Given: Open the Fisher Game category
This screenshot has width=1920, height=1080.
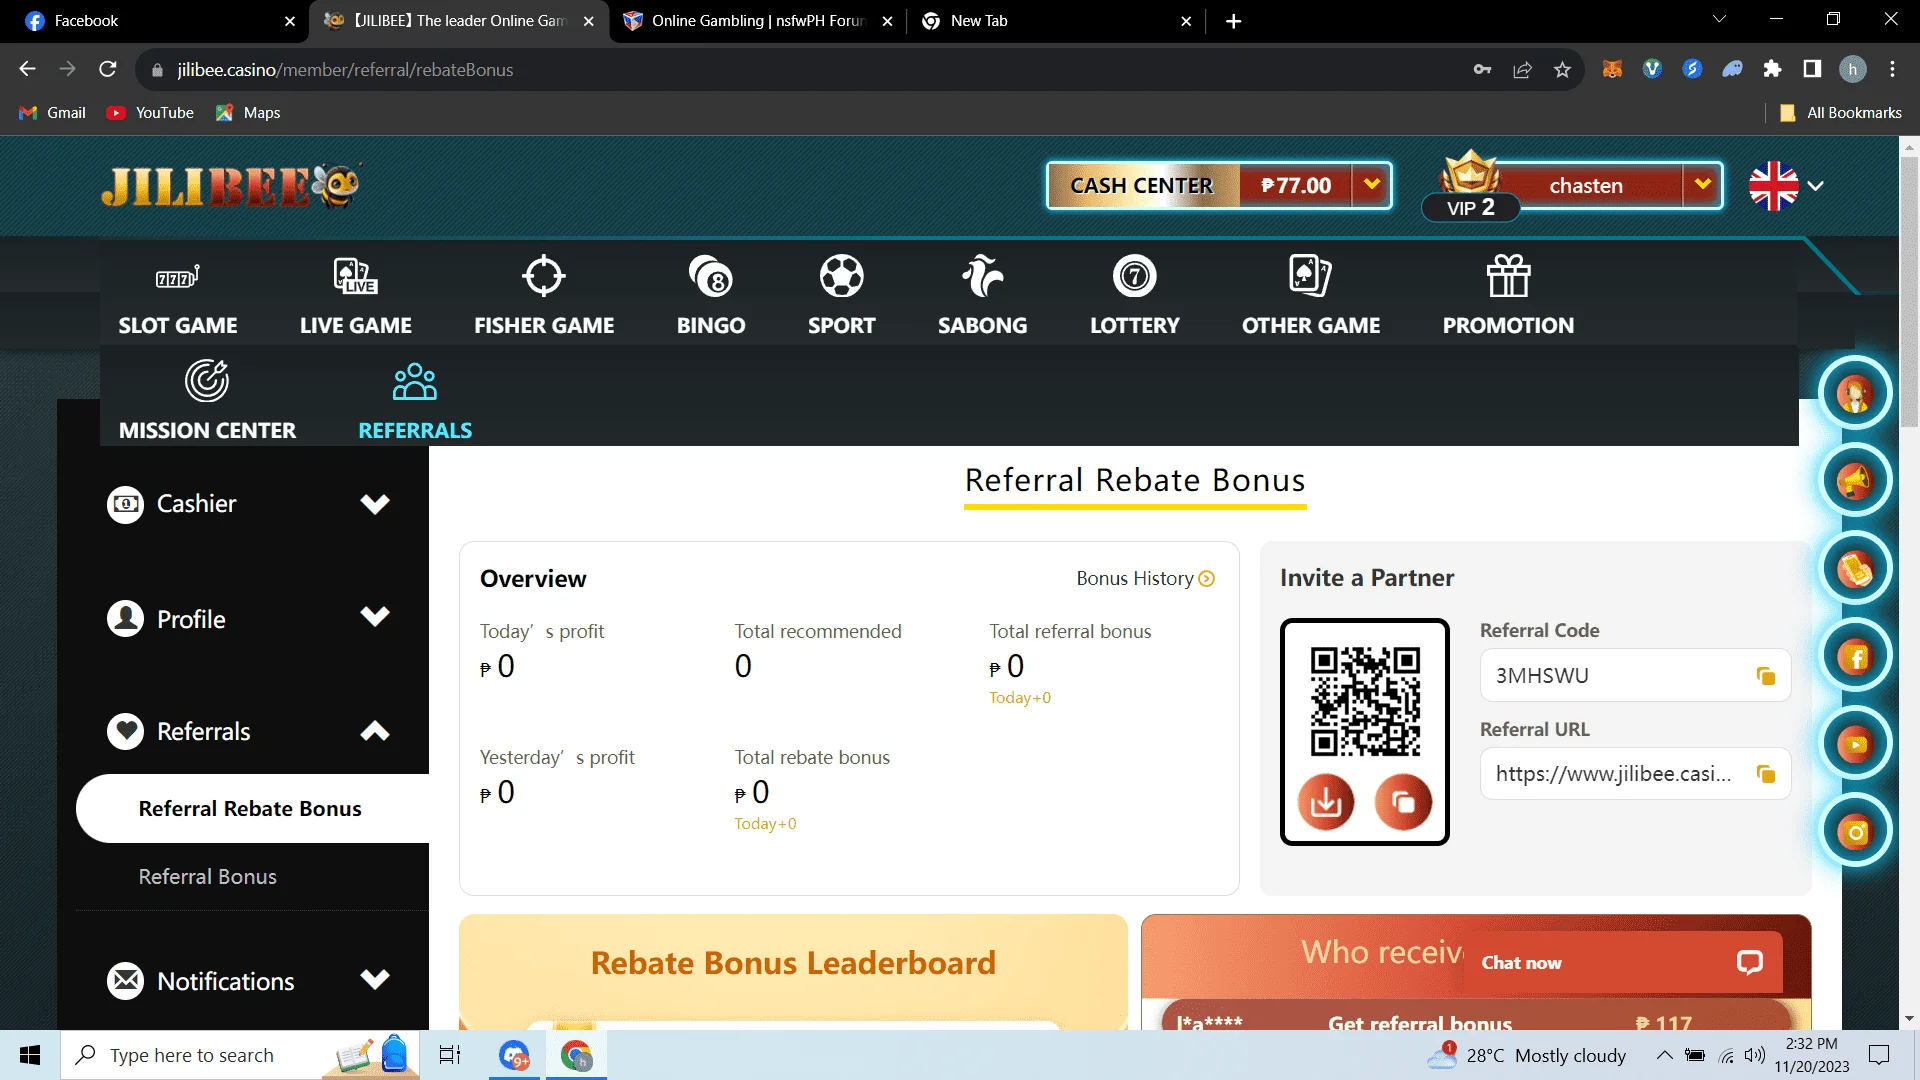Looking at the screenshot, I should point(544,297).
